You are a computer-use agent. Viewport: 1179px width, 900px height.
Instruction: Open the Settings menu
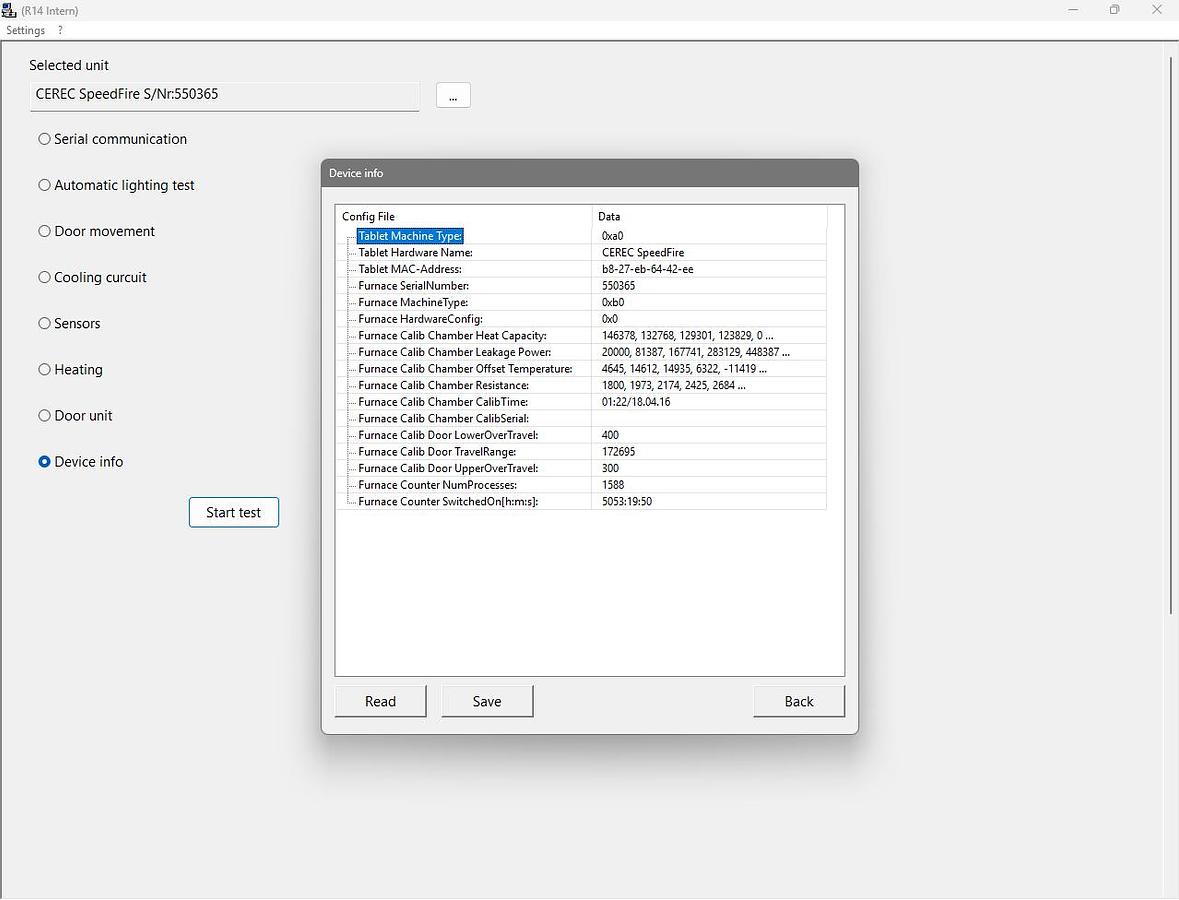click(x=26, y=30)
